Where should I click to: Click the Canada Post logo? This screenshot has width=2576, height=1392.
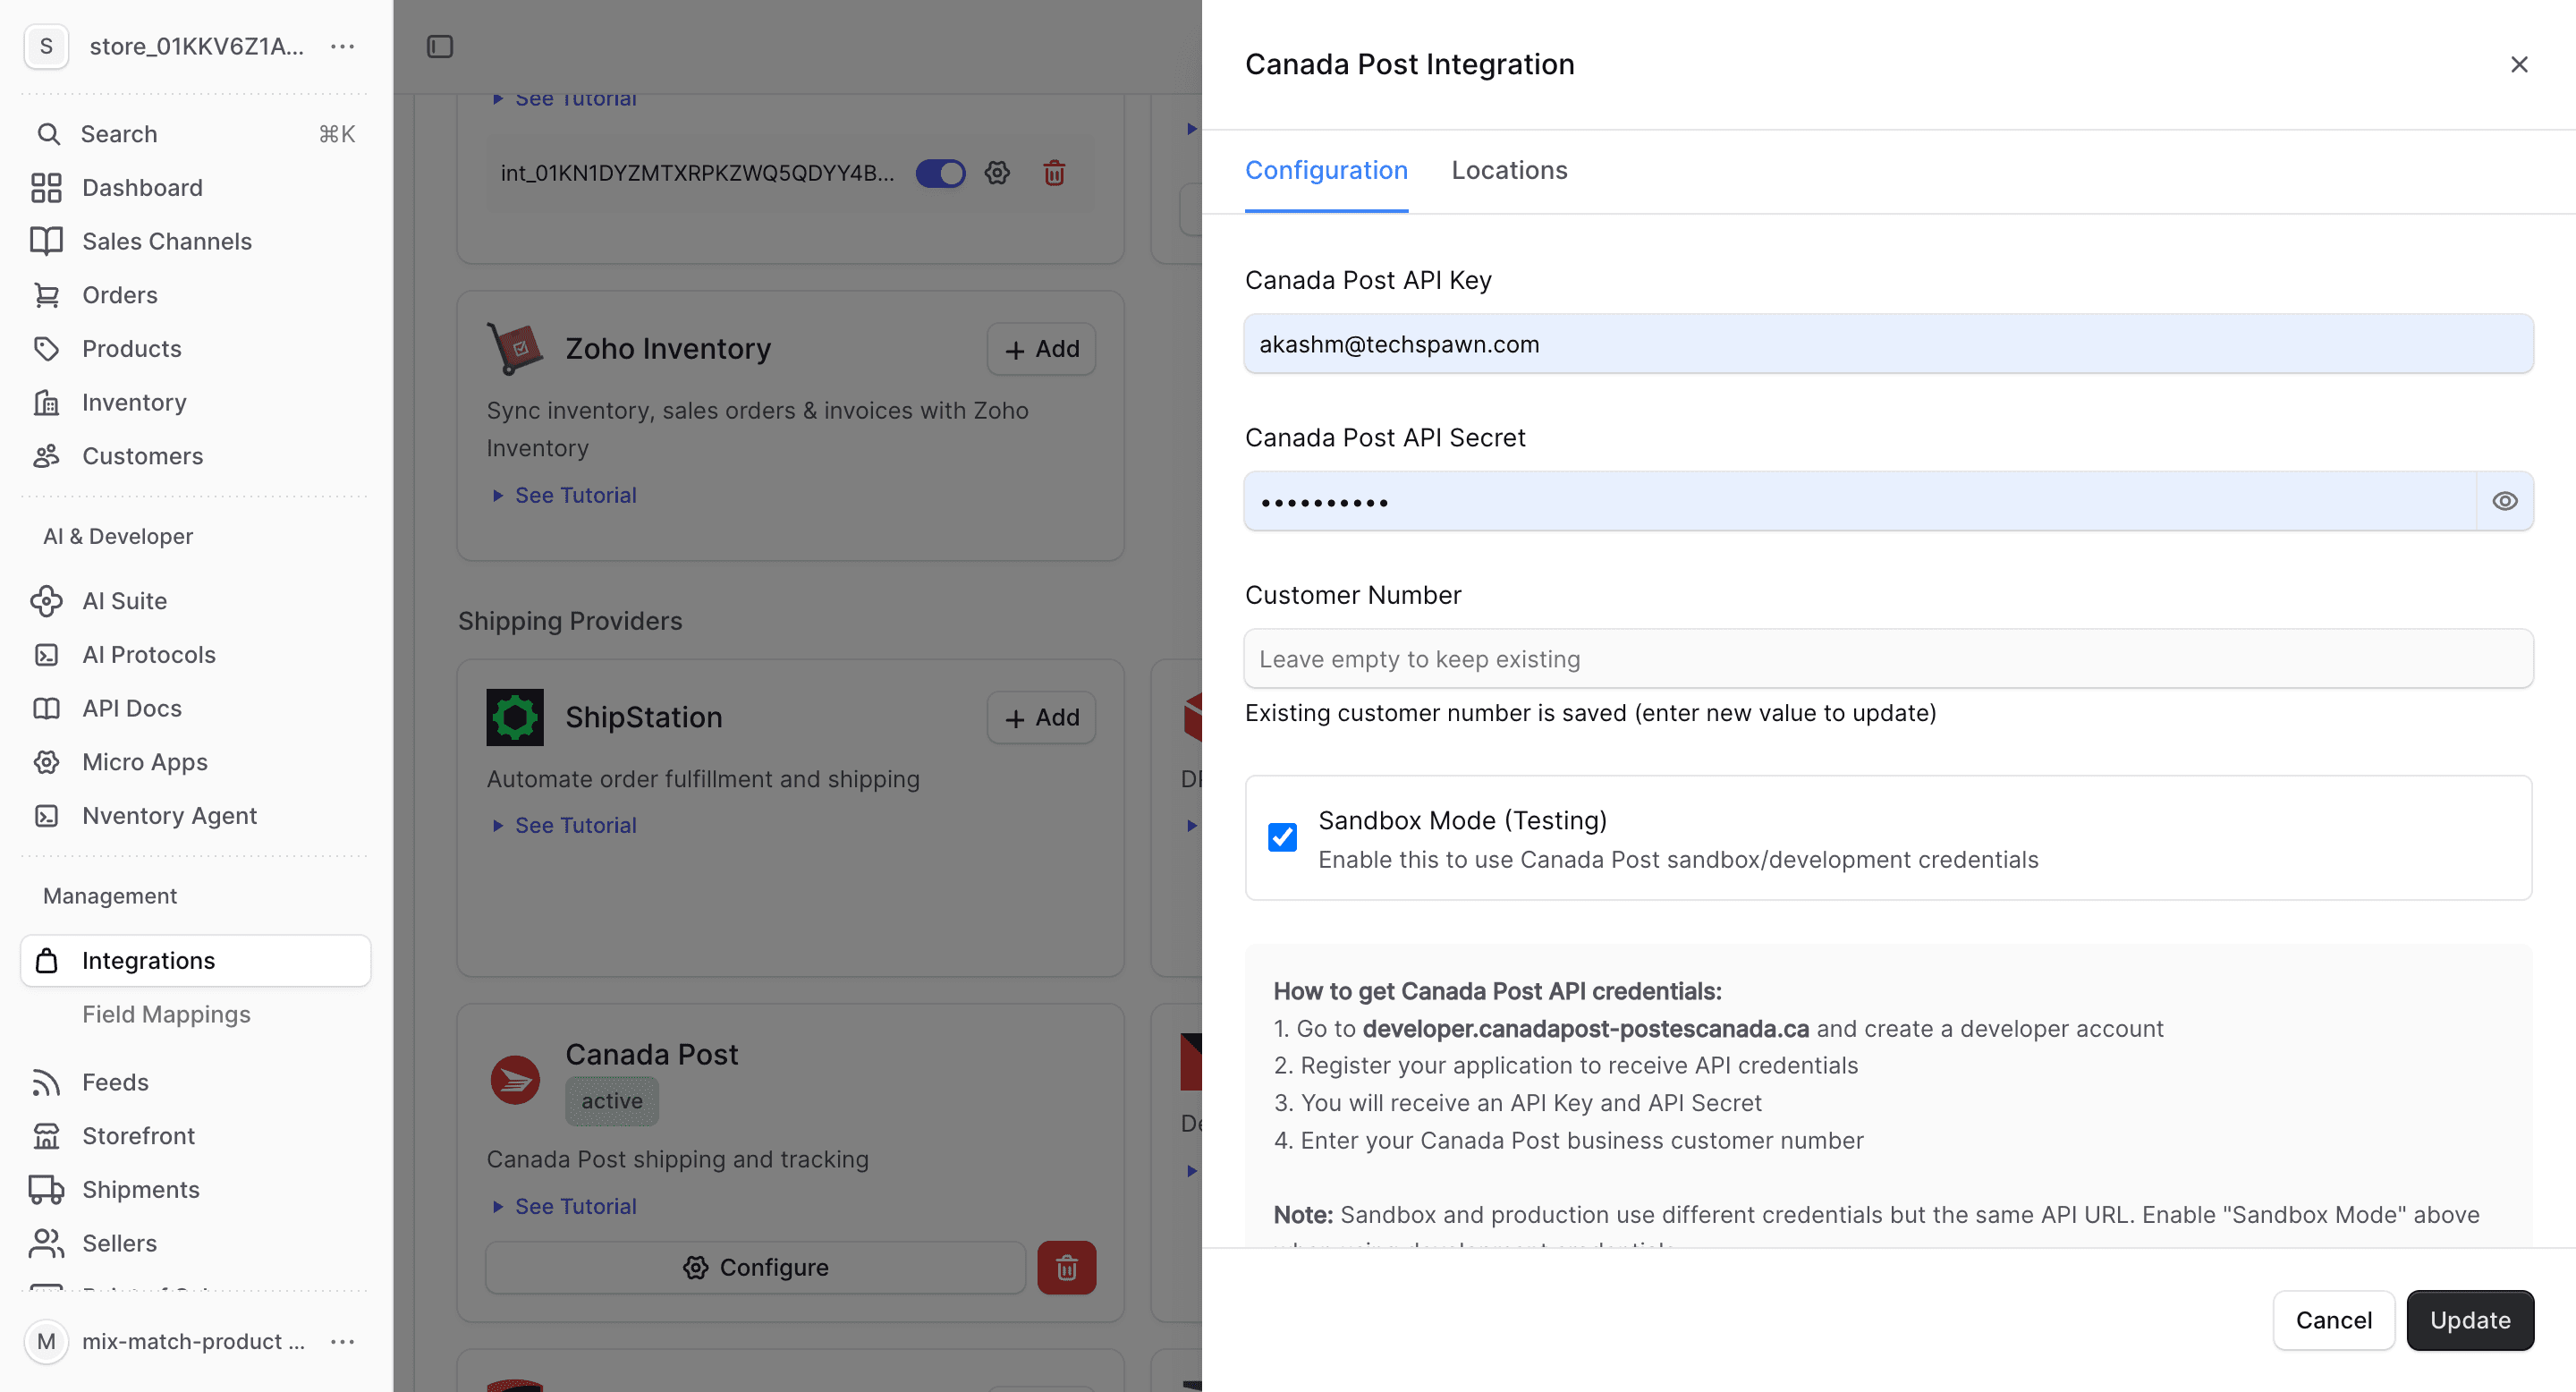click(x=515, y=1080)
